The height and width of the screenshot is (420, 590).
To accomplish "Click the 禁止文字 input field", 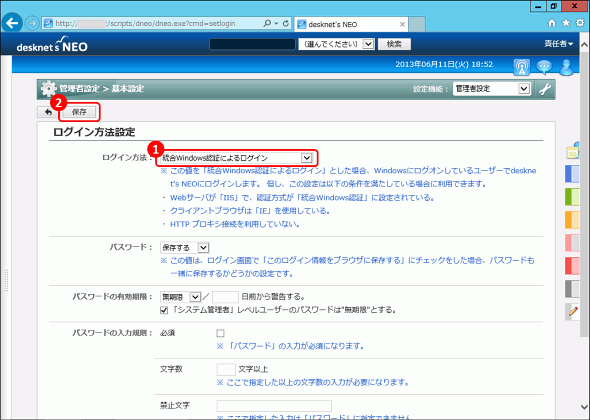I will pyautogui.click(x=274, y=406).
